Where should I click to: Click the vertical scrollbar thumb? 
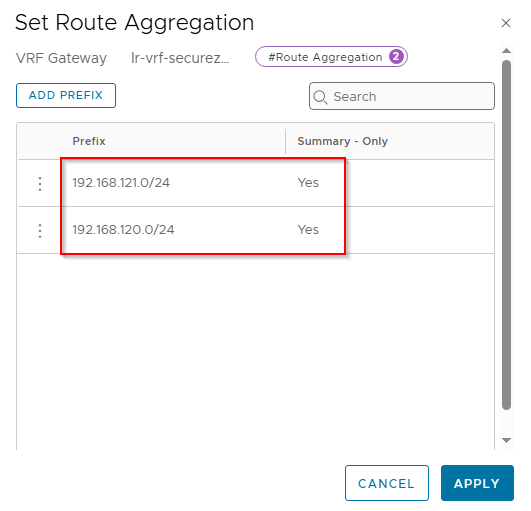[x=506, y=235]
